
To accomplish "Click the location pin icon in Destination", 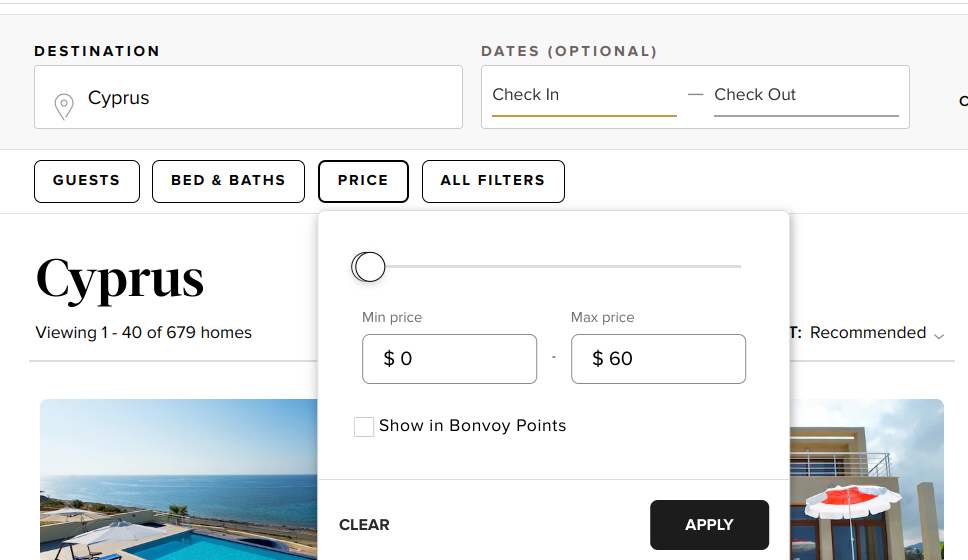I will click(64, 105).
